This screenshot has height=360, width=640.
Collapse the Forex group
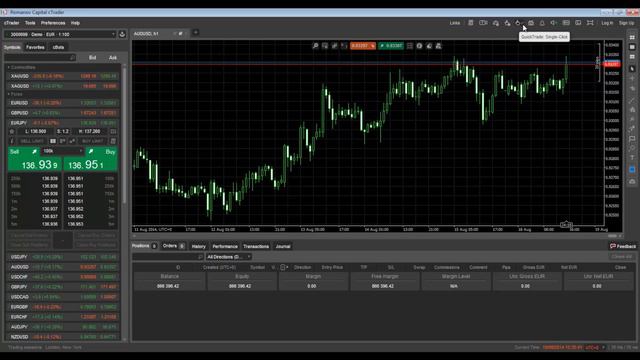coord(9,94)
